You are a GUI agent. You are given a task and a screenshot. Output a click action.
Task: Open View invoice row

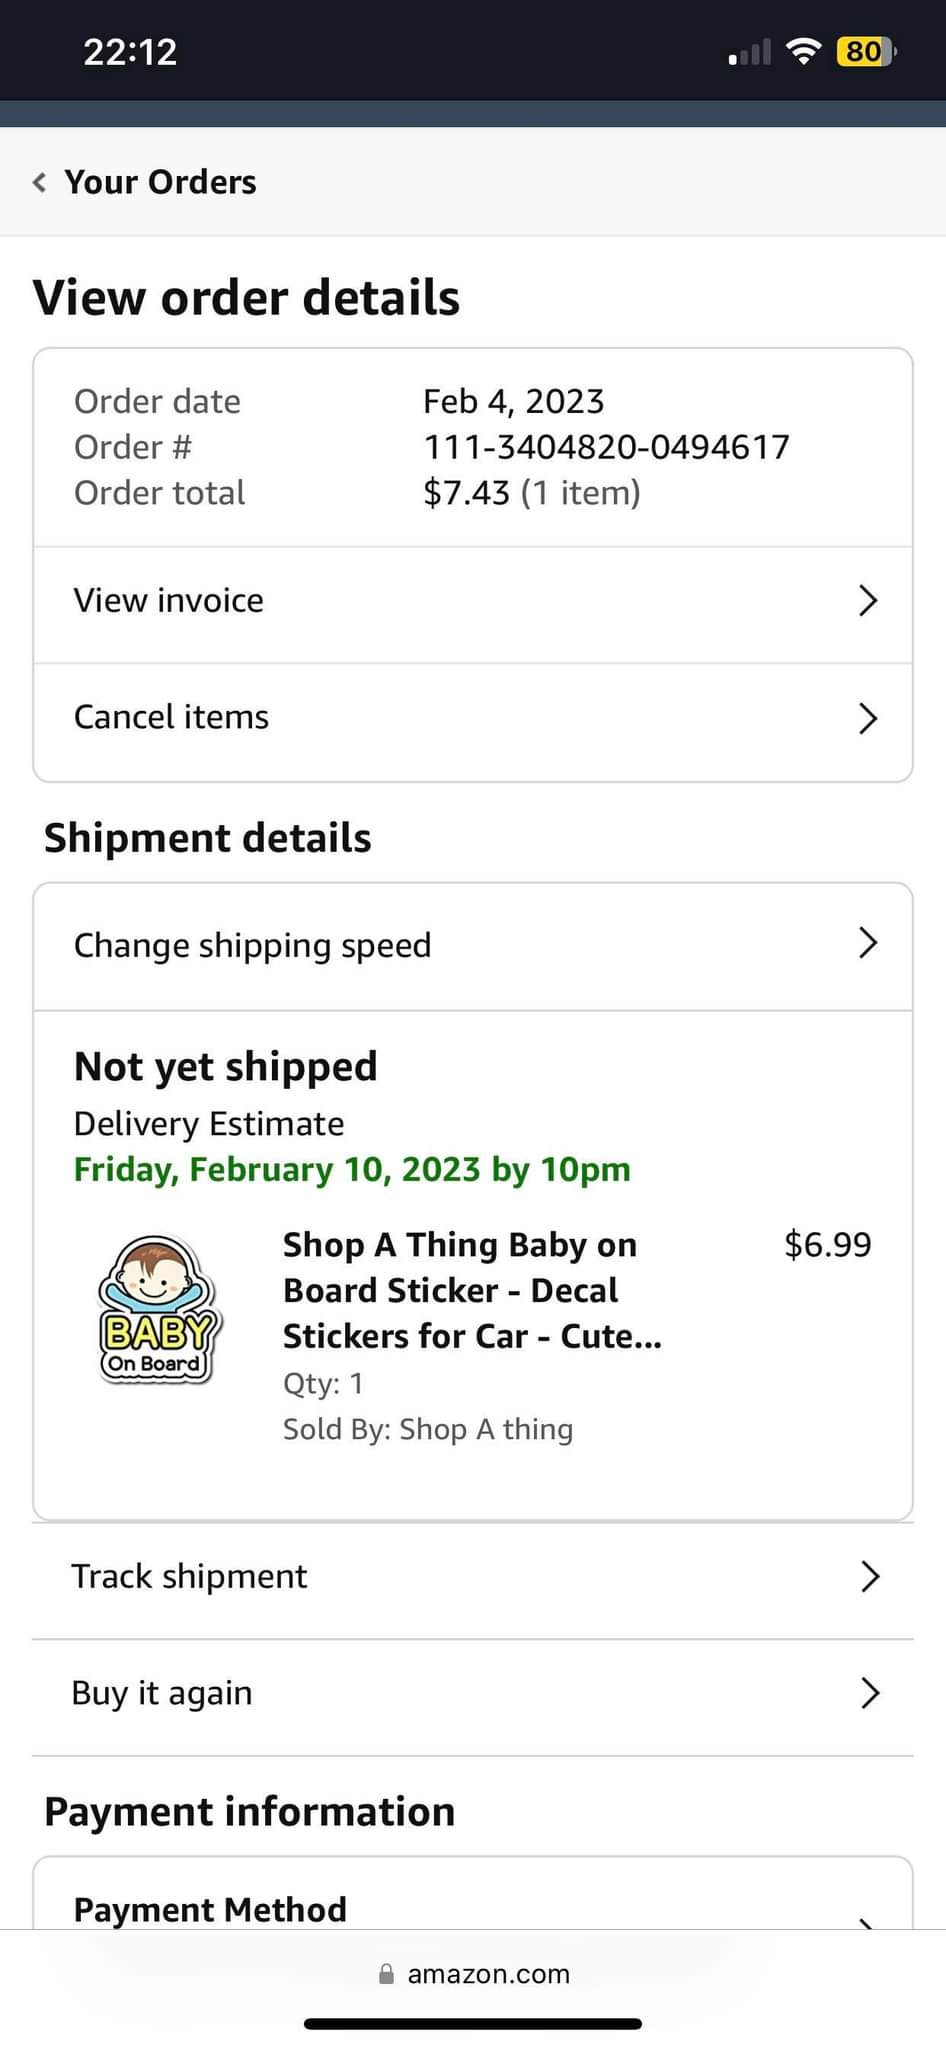click(168, 601)
